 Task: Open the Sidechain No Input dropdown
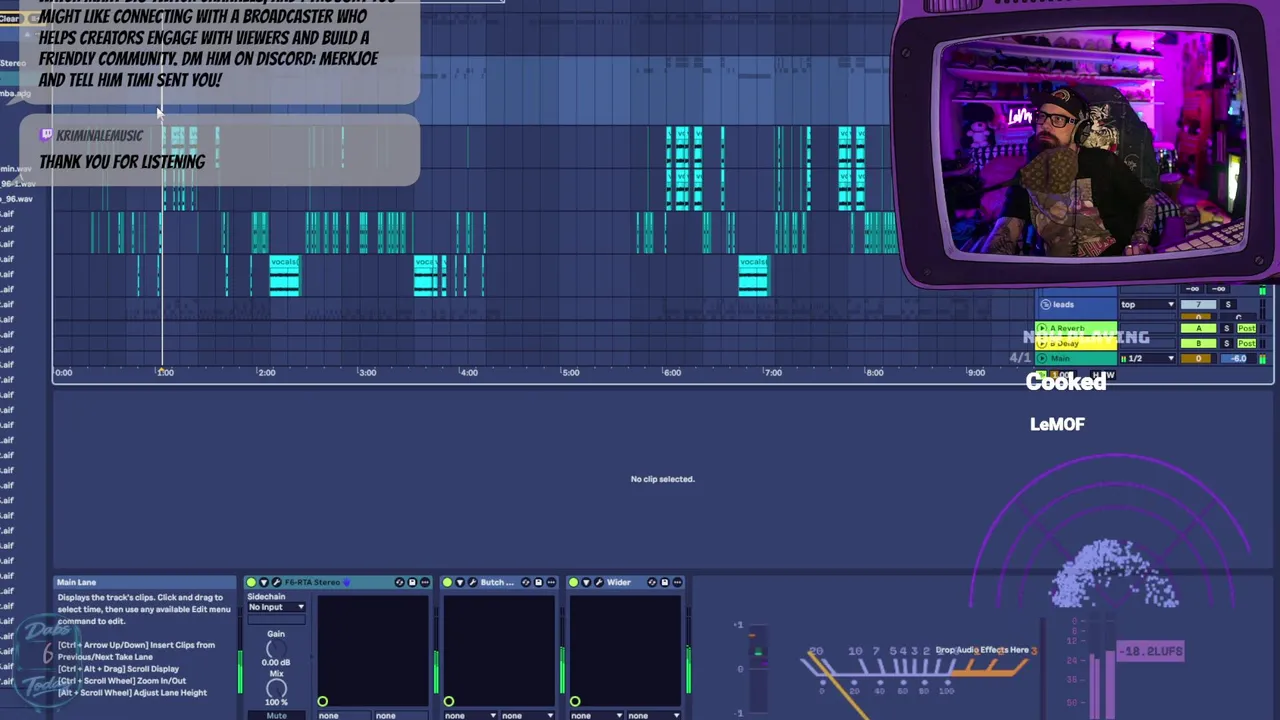click(x=276, y=607)
